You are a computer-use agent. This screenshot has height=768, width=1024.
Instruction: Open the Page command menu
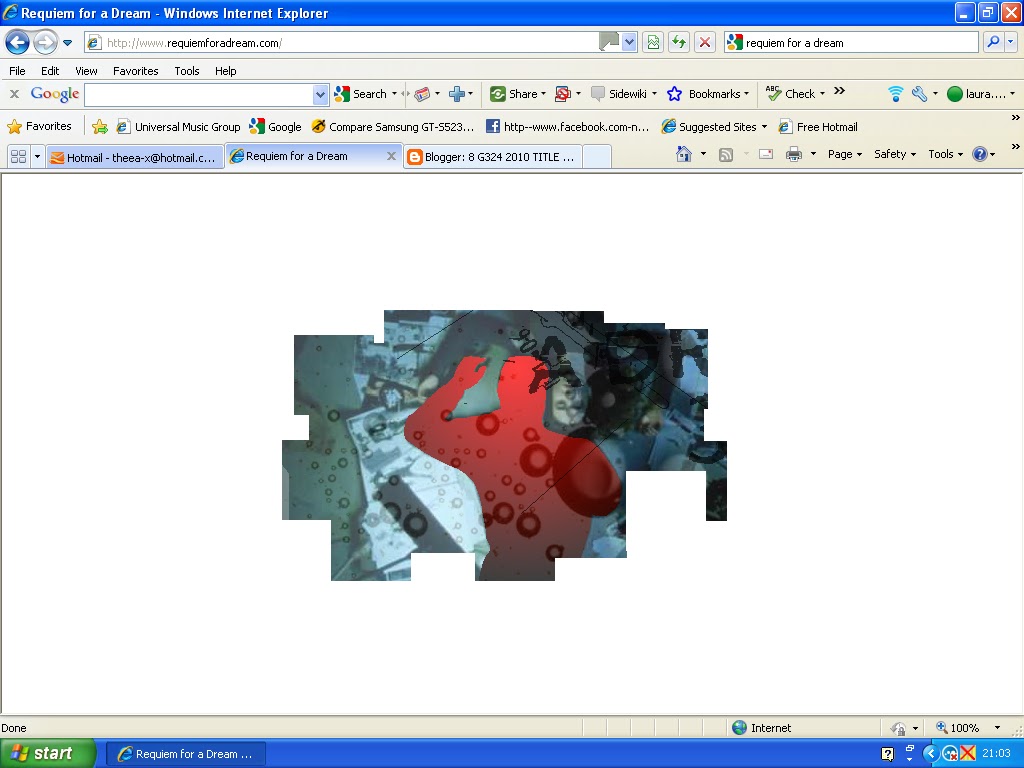[x=844, y=154]
